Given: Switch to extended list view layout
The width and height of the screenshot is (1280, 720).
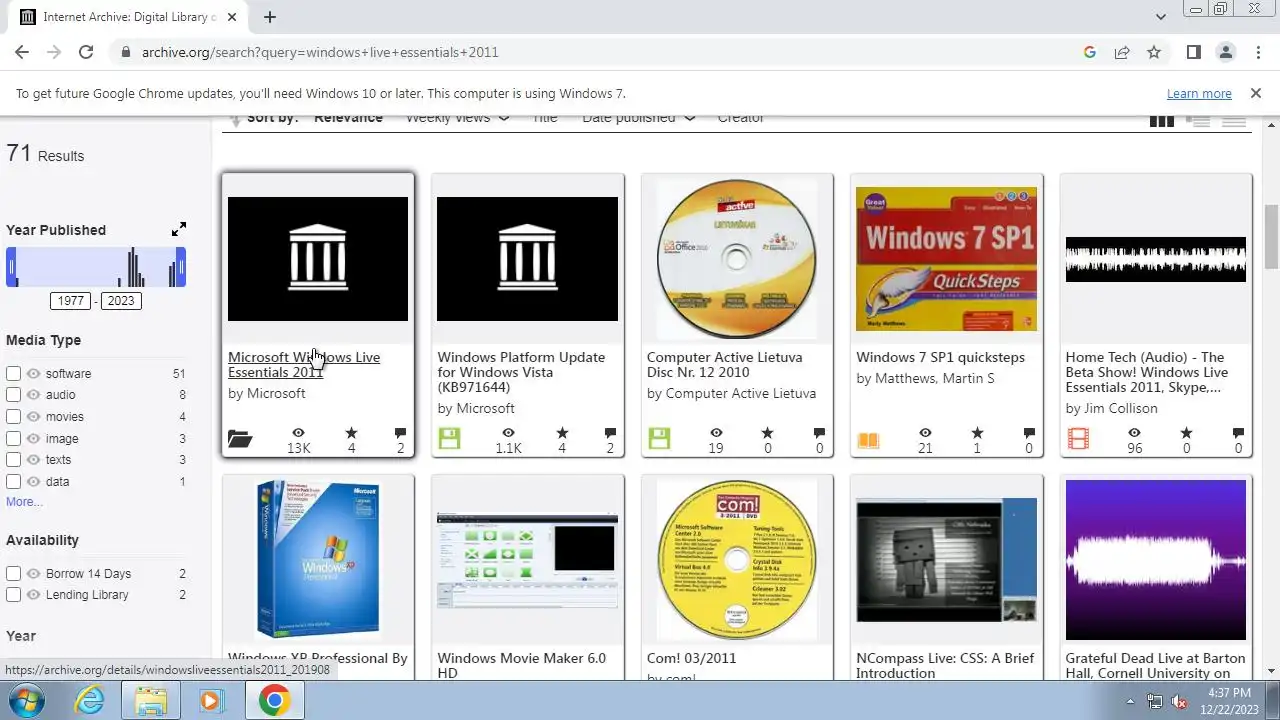Looking at the screenshot, I should click(x=1198, y=121).
